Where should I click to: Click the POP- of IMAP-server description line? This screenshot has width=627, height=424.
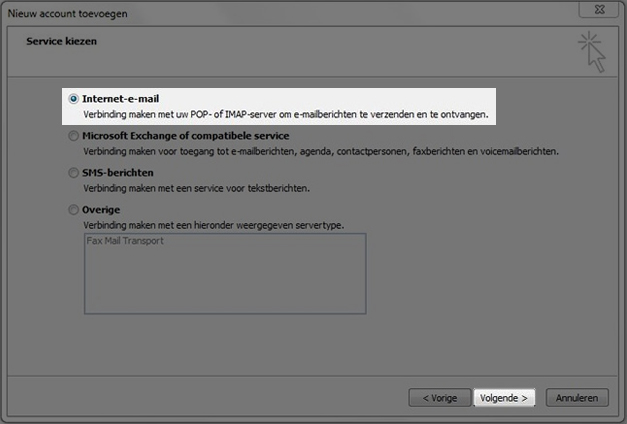pyautogui.click(x=286, y=114)
